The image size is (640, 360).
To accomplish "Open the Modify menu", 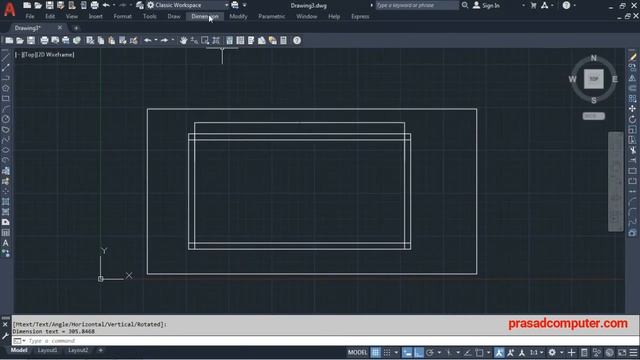I will (x=238, y=17).
